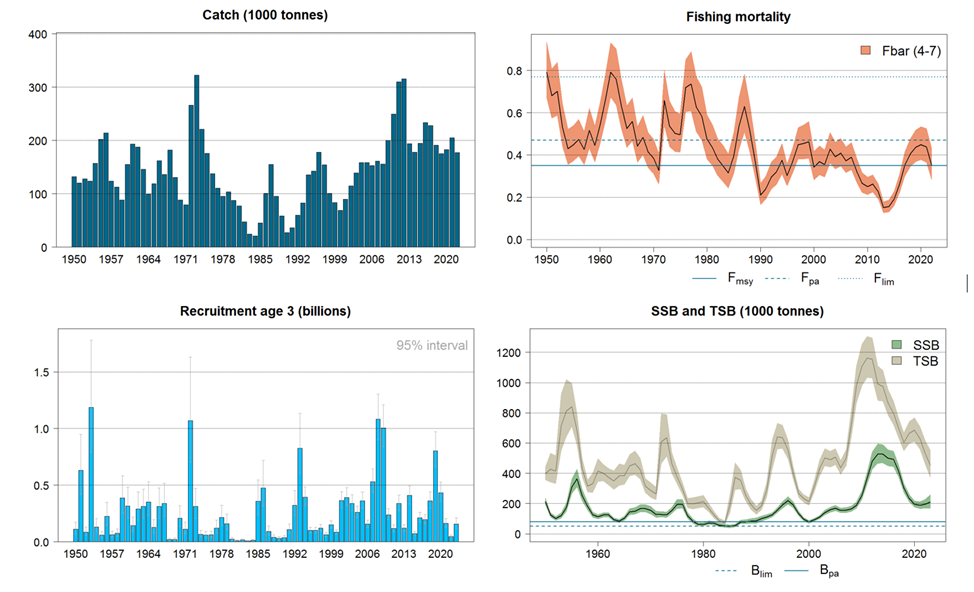The image size is (974, 592).
Task: Click the 'Recruitment age 3 (billions)' title
Action: pyautogui.click(x=265, y=311)
